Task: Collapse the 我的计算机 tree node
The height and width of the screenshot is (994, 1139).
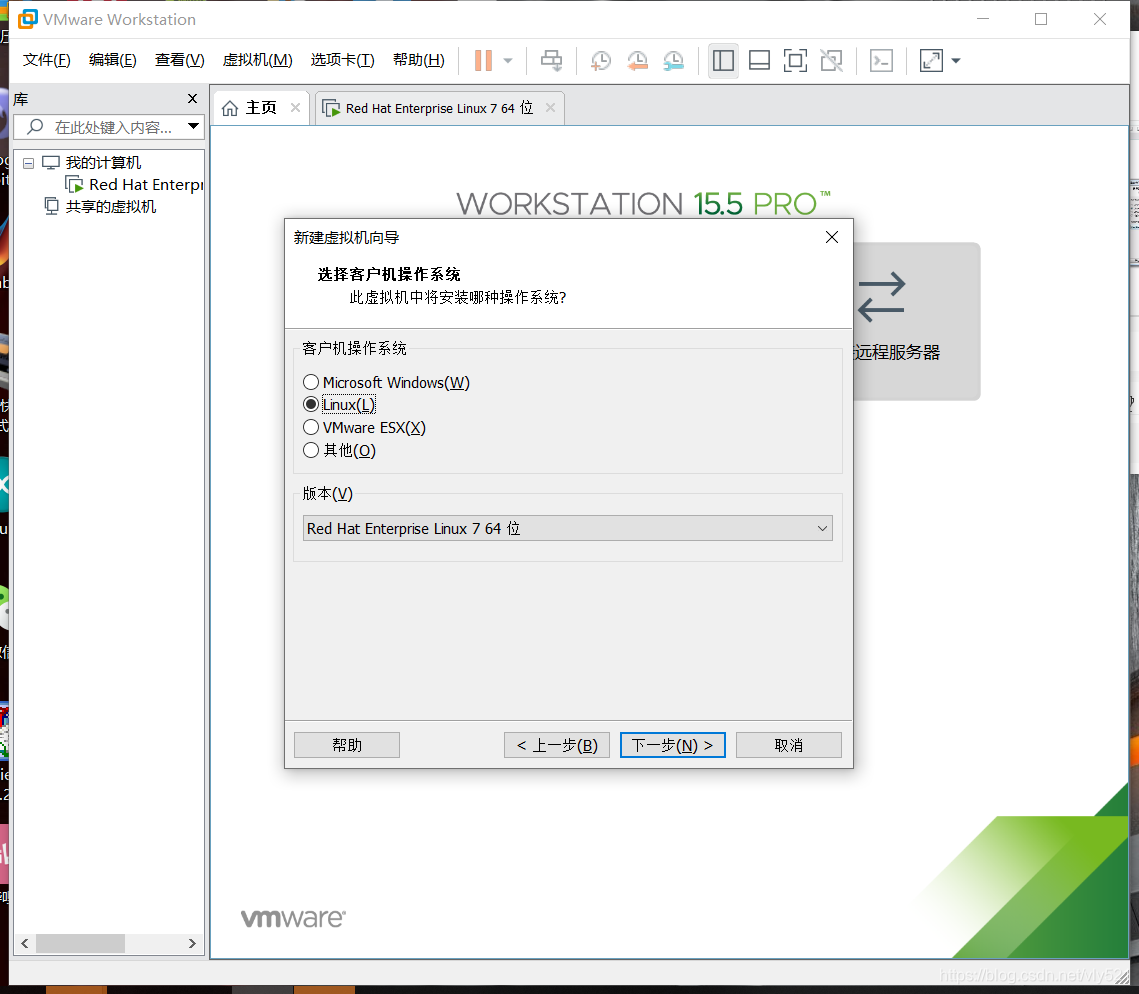Action: (28, 163)
